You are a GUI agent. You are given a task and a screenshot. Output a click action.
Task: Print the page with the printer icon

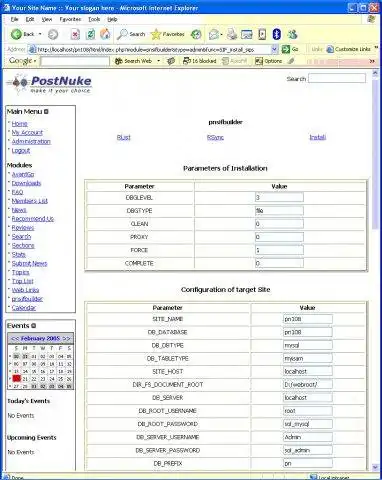(x=232, y=34)
